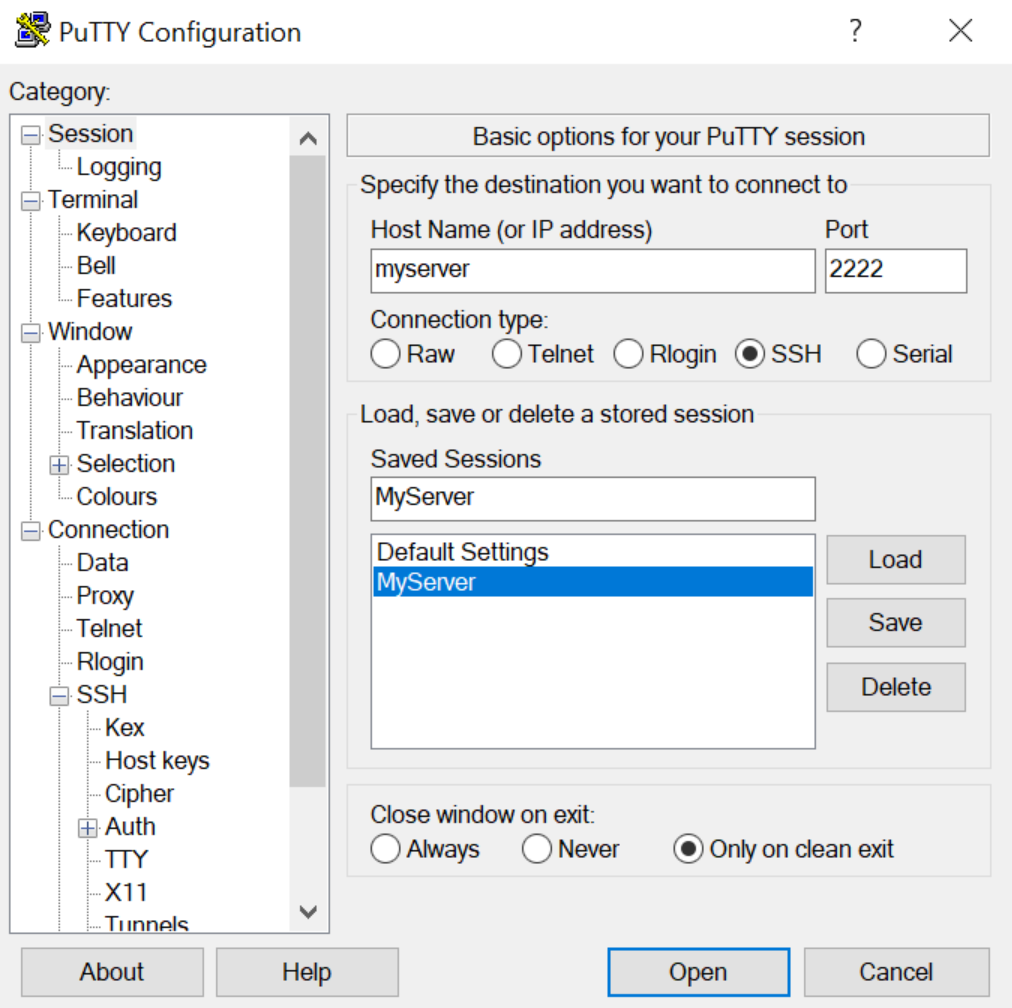This screenshot has width=1012, height=1008.
Task: Open the Proxy settings category
Action: tap(104, 596)
